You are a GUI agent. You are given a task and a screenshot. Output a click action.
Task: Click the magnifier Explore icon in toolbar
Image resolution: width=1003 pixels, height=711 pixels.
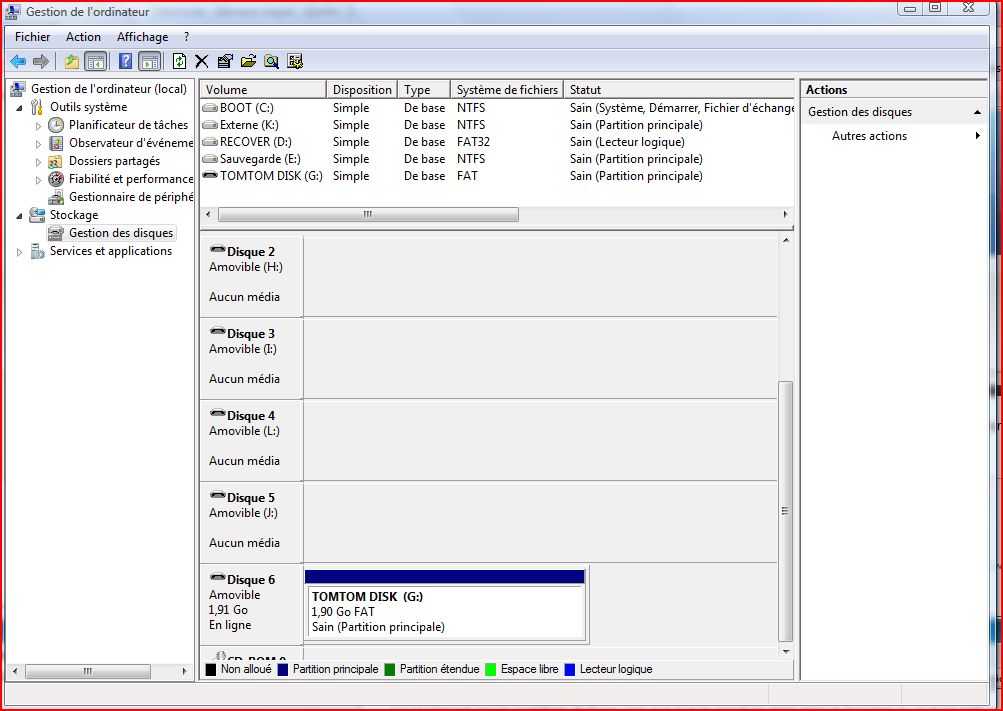[x=271, y=61]
